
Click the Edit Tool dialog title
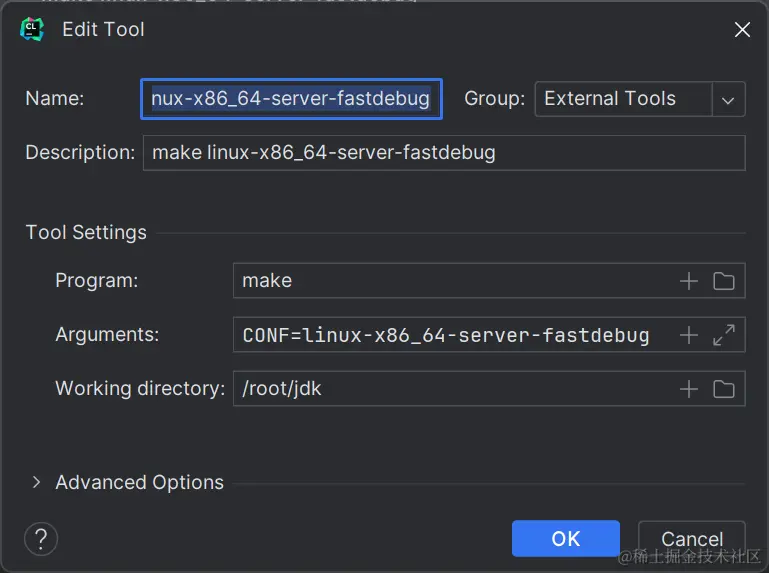click(103, 29)
